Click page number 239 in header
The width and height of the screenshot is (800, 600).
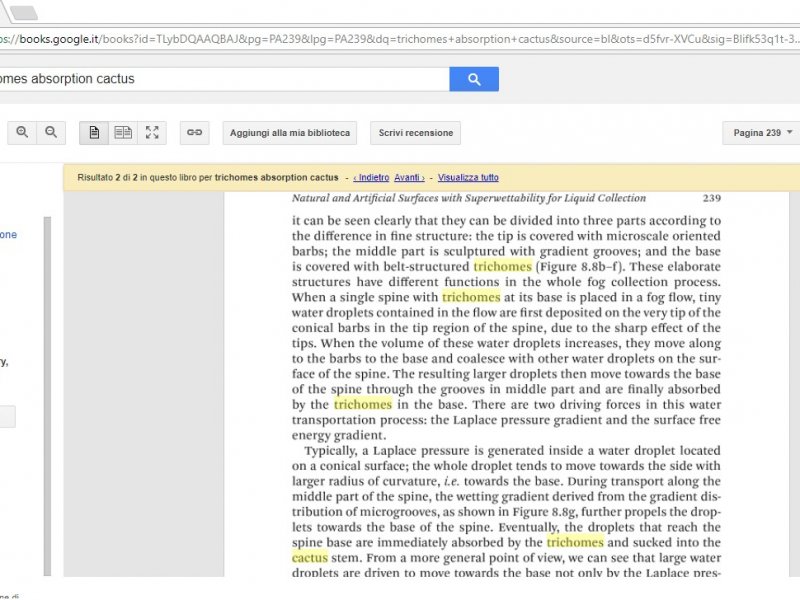(x=711, y=198)
